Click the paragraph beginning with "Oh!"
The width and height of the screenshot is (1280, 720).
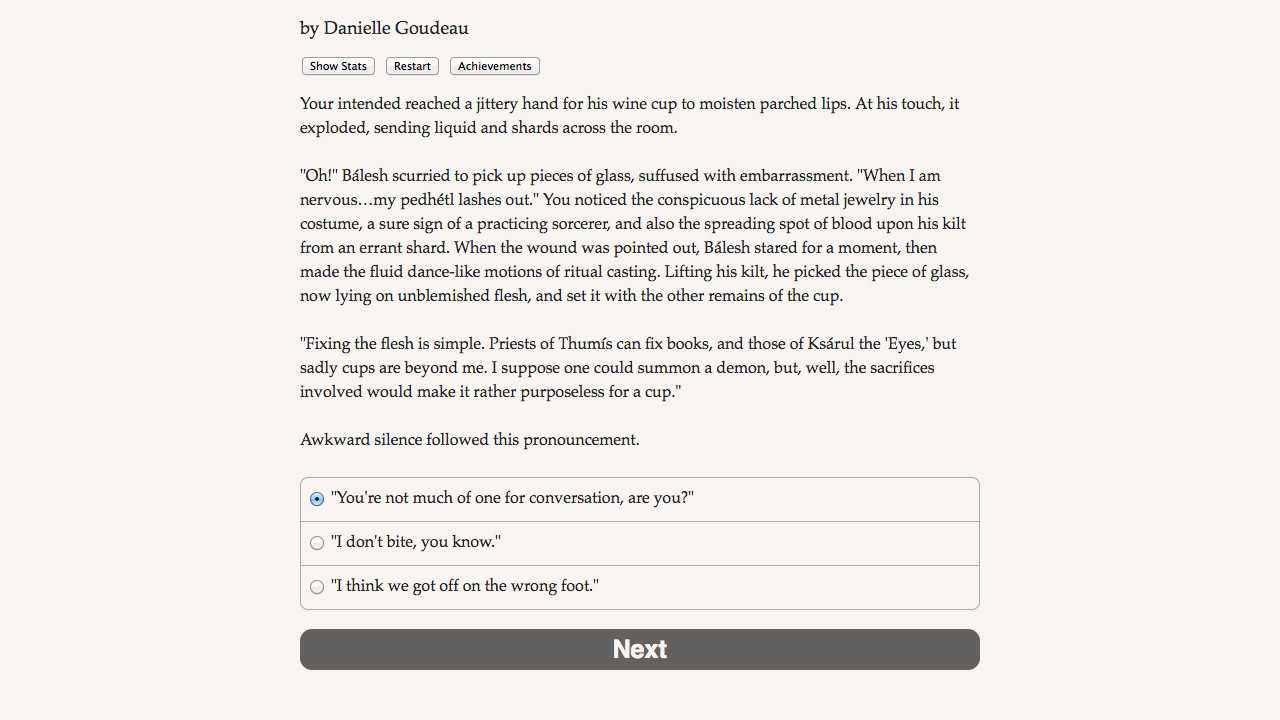[x=634, y=236]
